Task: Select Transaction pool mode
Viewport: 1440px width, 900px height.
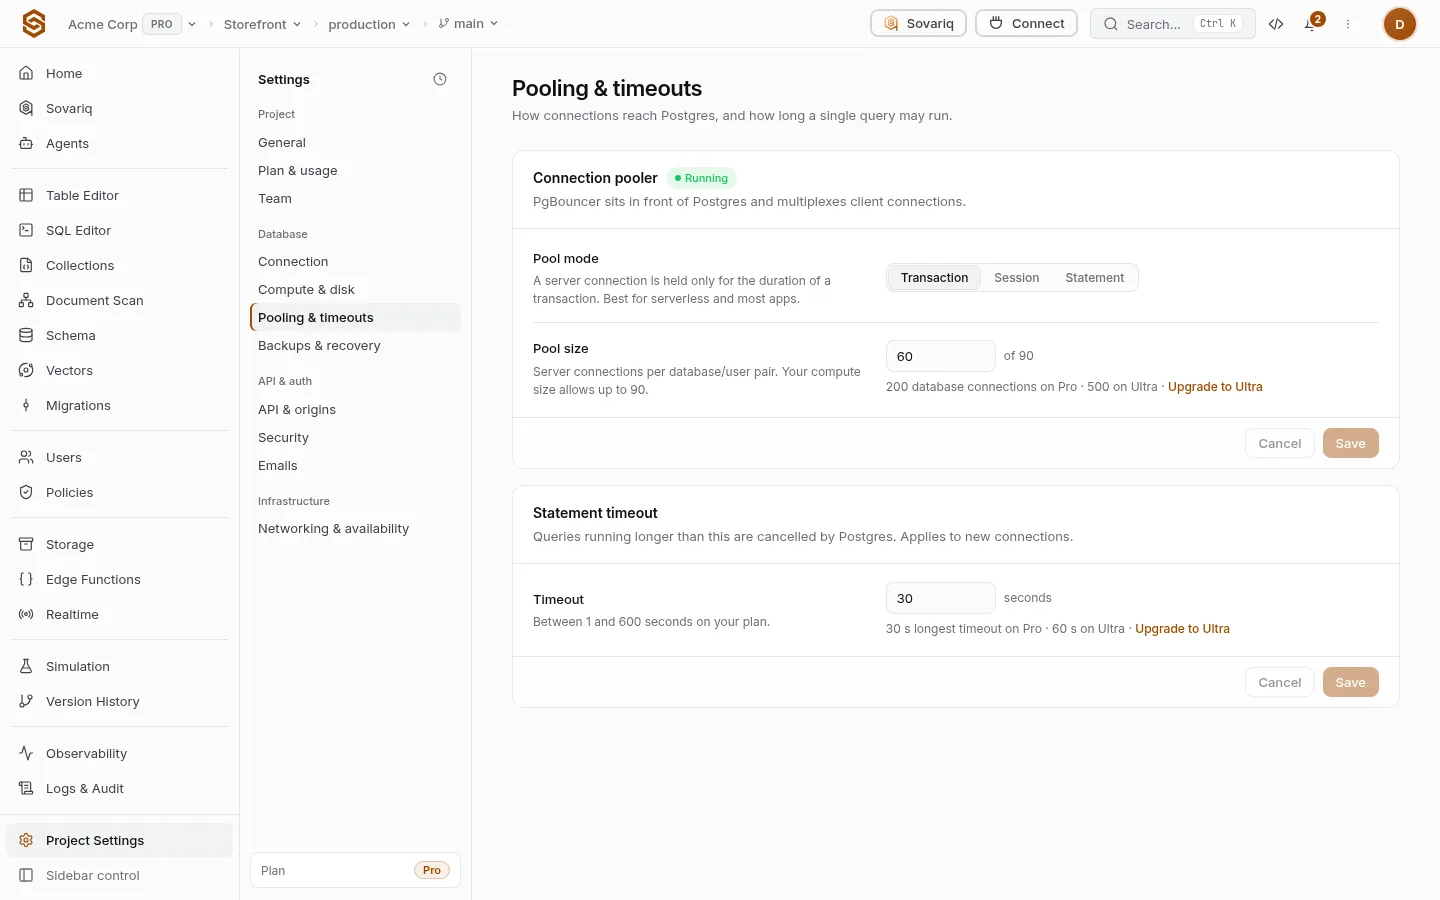Action: pyautogui.click(x=934, y=278)
